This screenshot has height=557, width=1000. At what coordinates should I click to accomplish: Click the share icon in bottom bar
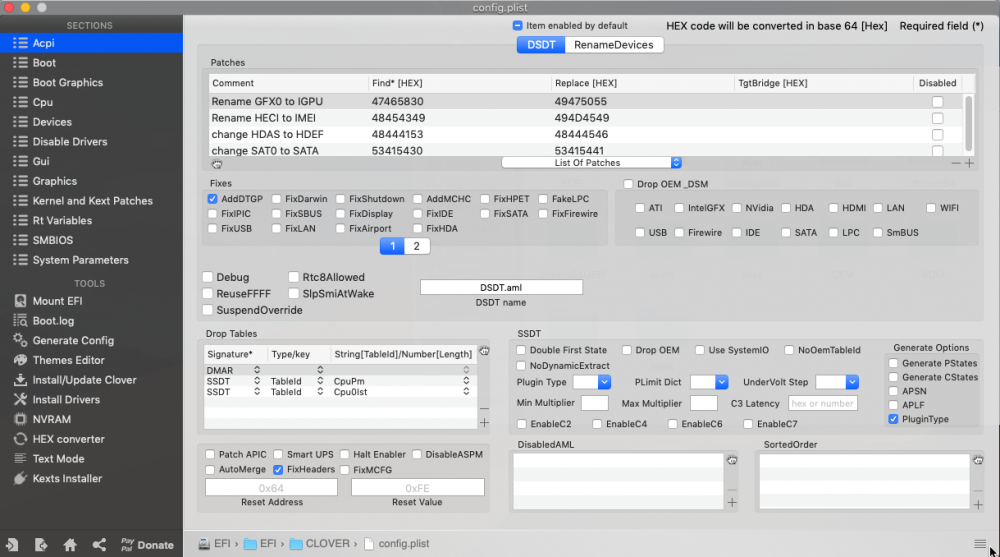(99, 545)
